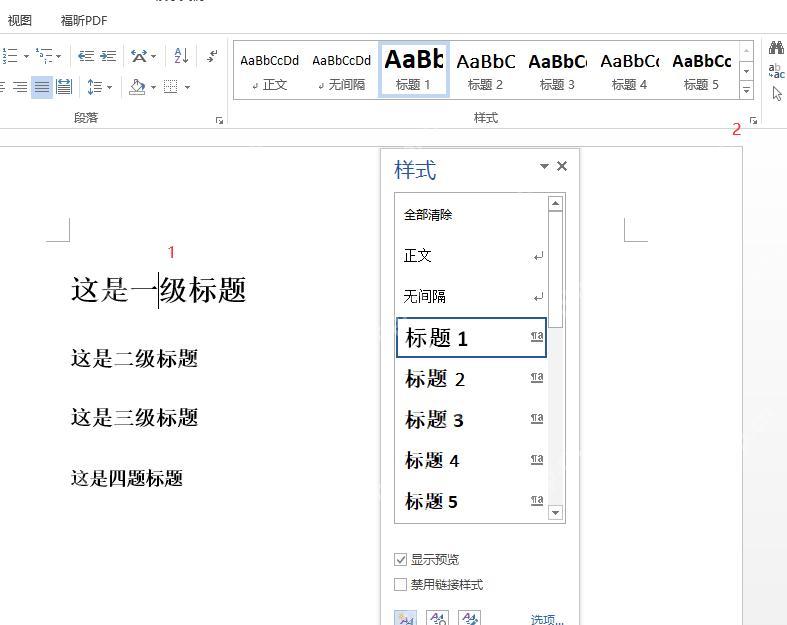Image resolution: width=787 pixels, height=625 pixels.
Task: Open the Asian layout dropdown arrow
Action: point(154,56)
